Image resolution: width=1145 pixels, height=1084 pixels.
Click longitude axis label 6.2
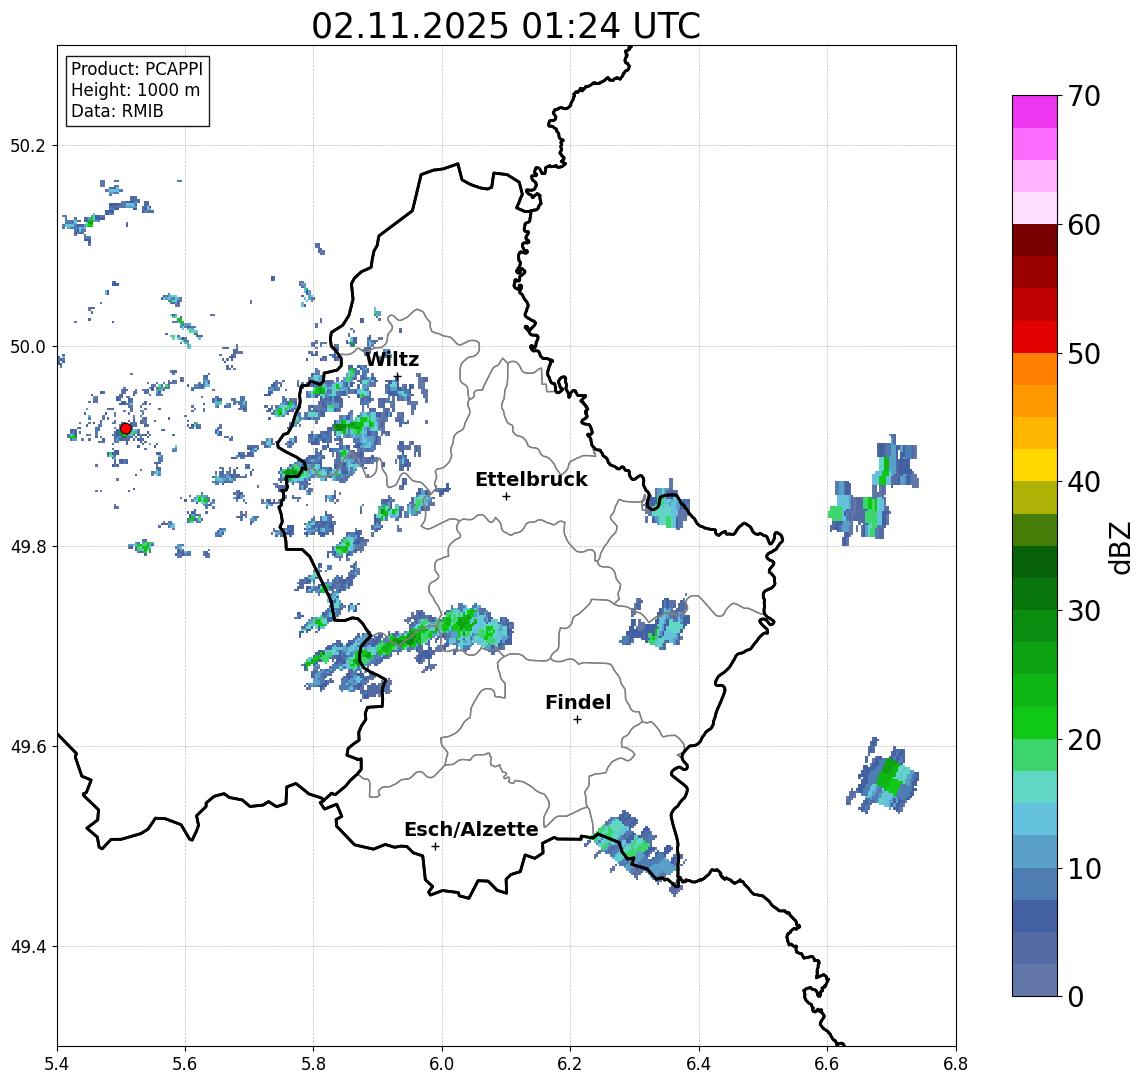tap(571, 1064)
